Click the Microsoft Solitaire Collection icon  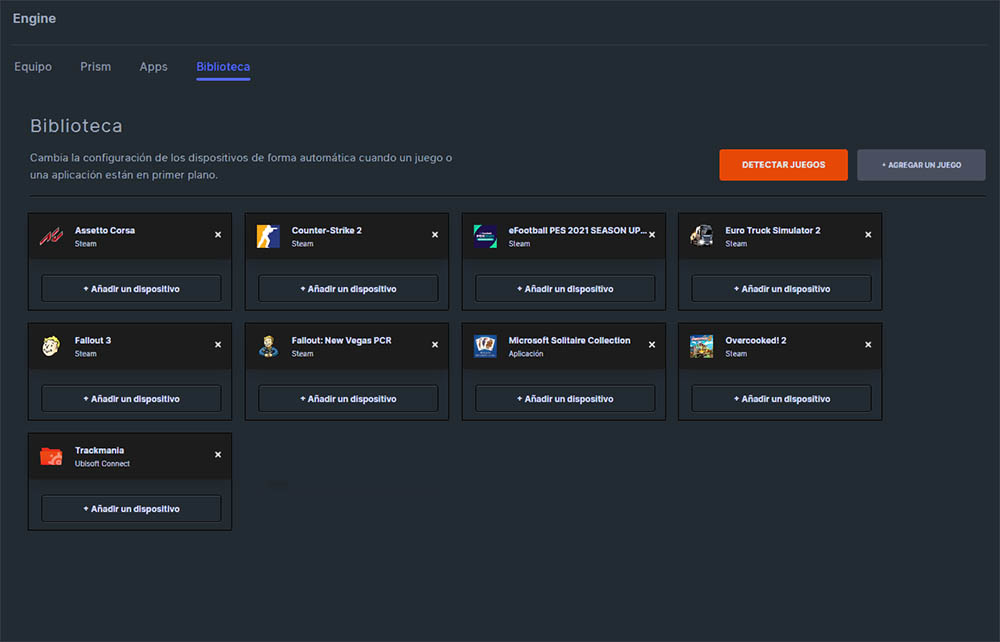[485, 346]
